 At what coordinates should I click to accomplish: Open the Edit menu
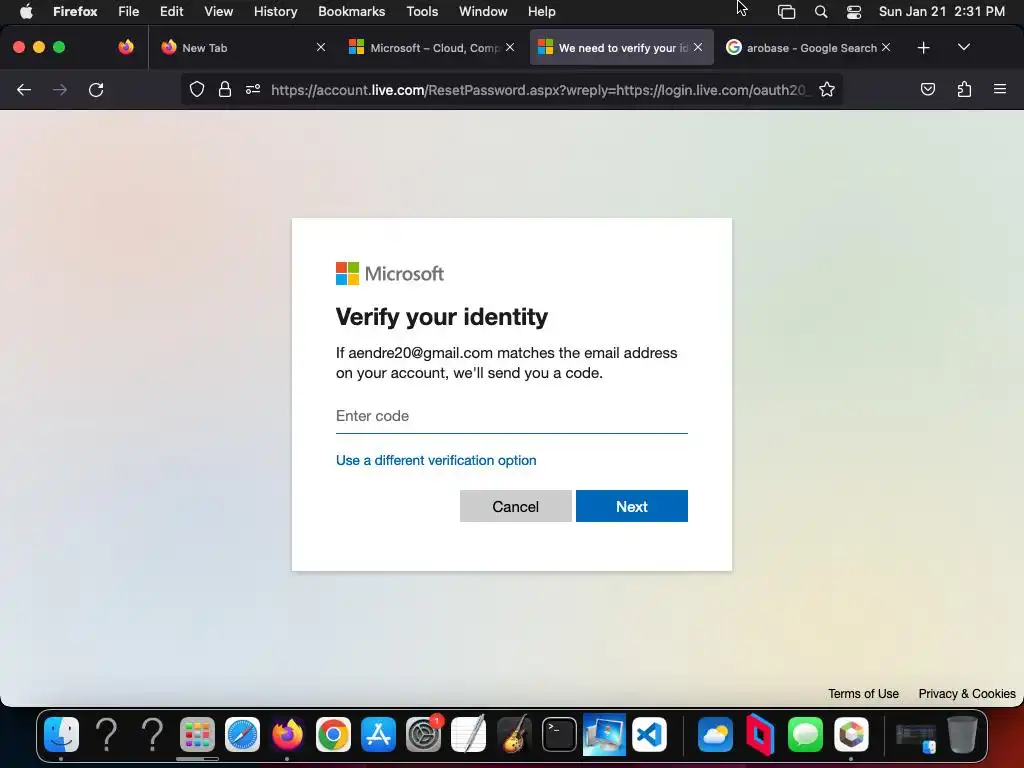(171, 11)
